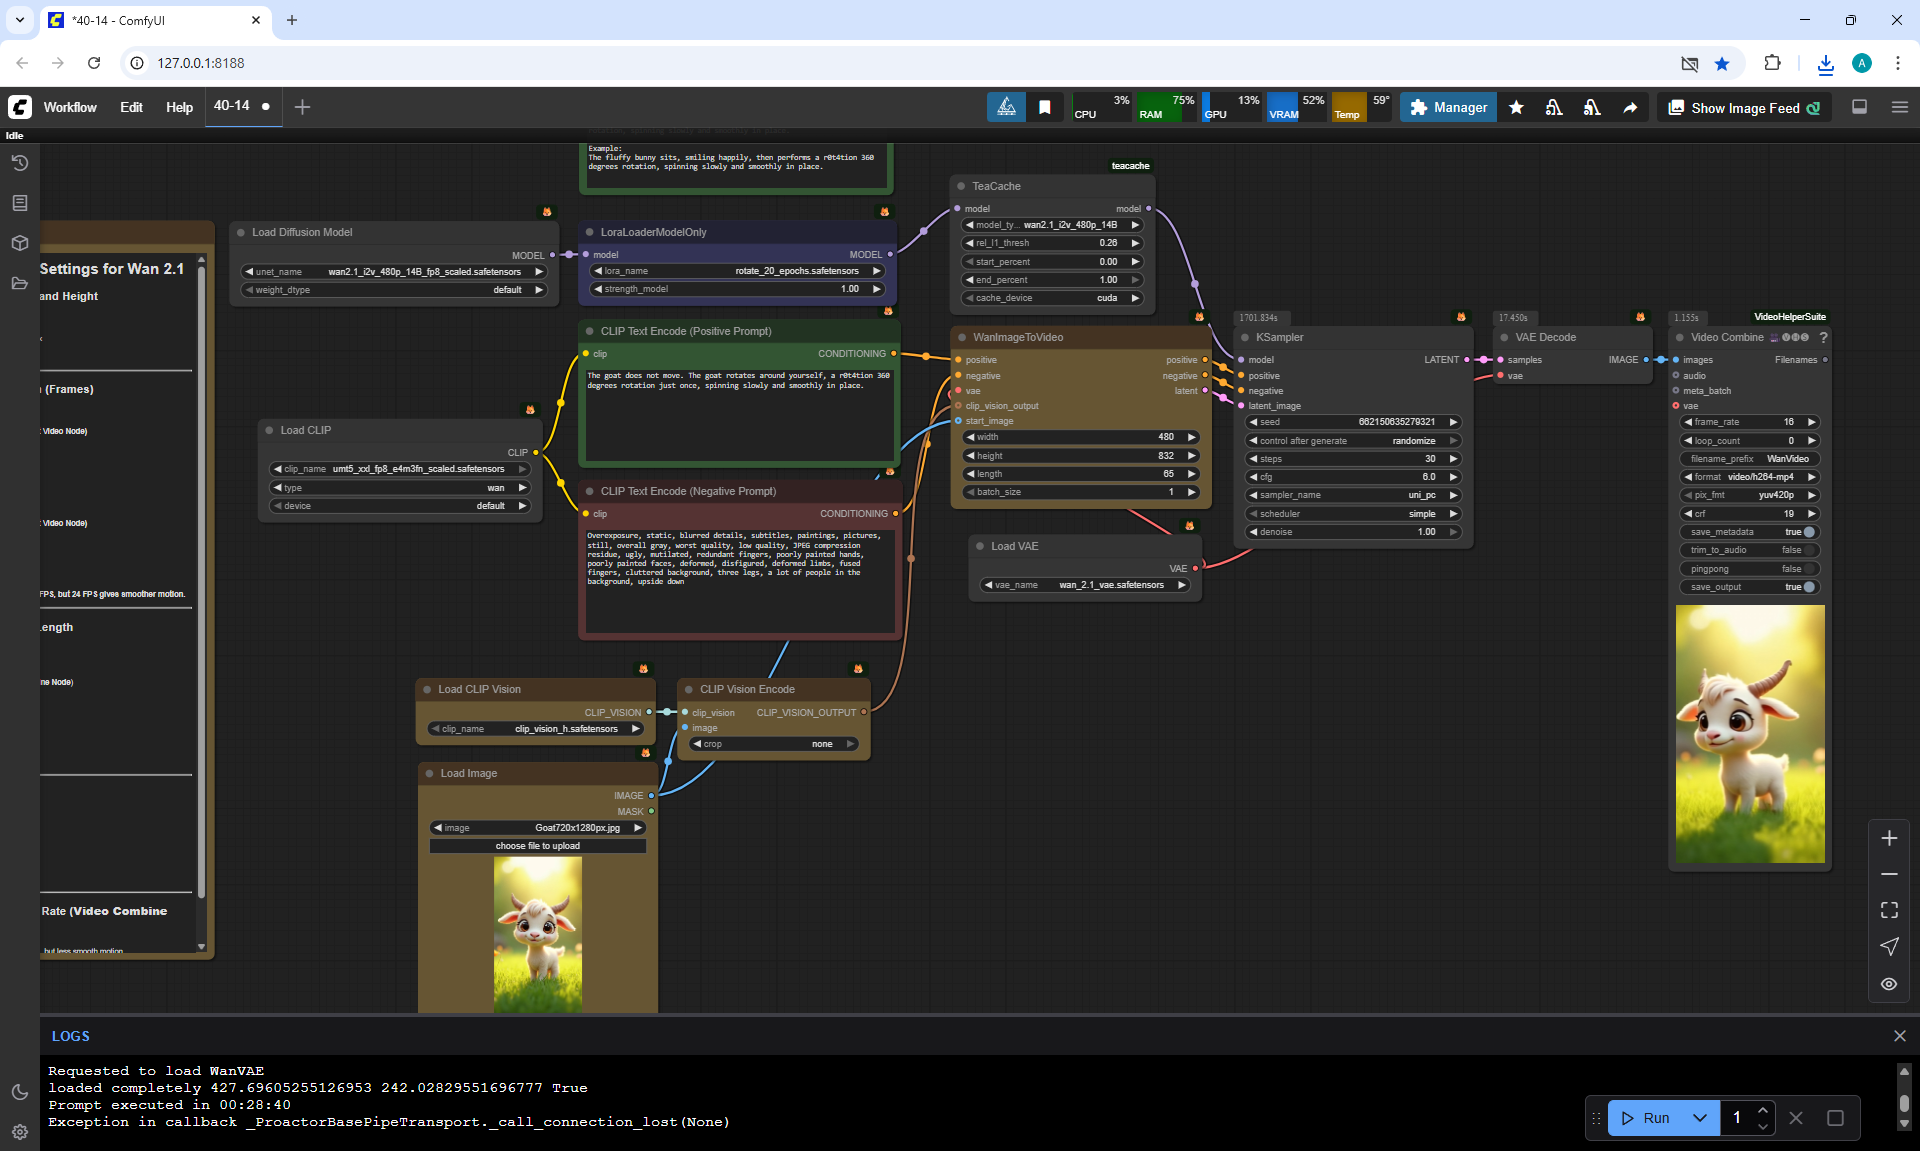Click choose file to upload button

coord(537,846)
